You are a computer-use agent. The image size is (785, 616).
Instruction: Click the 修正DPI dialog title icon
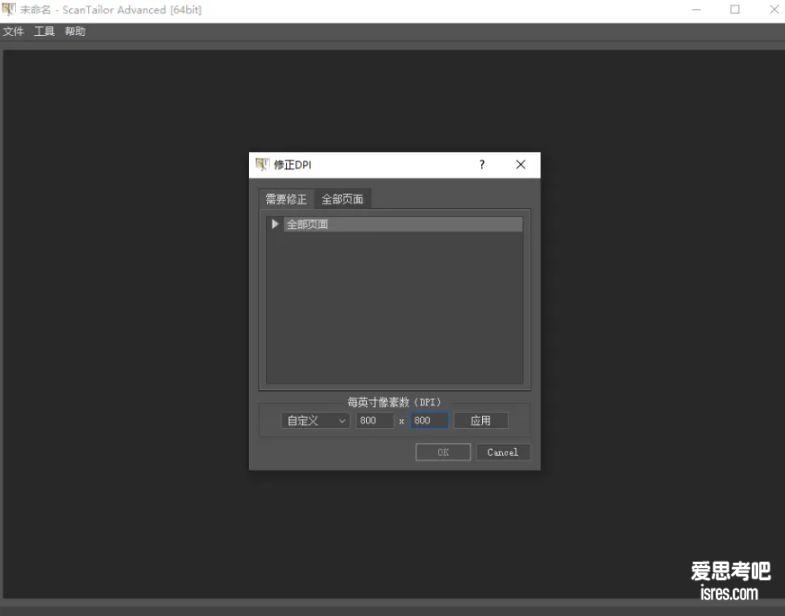pos(262,164)
